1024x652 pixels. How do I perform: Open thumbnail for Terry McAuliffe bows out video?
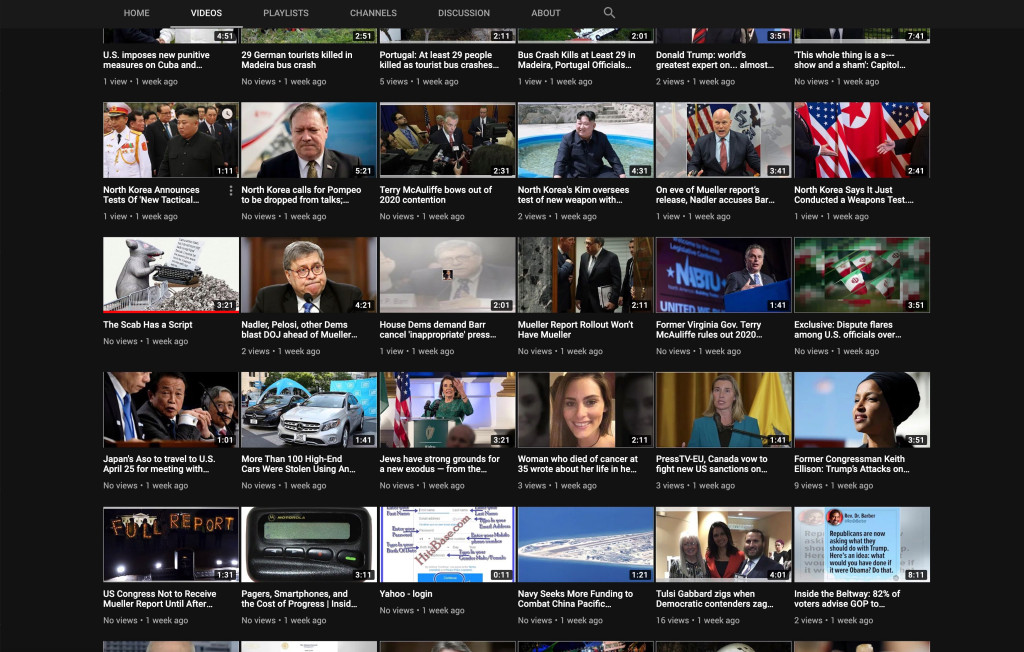[447, 140]
